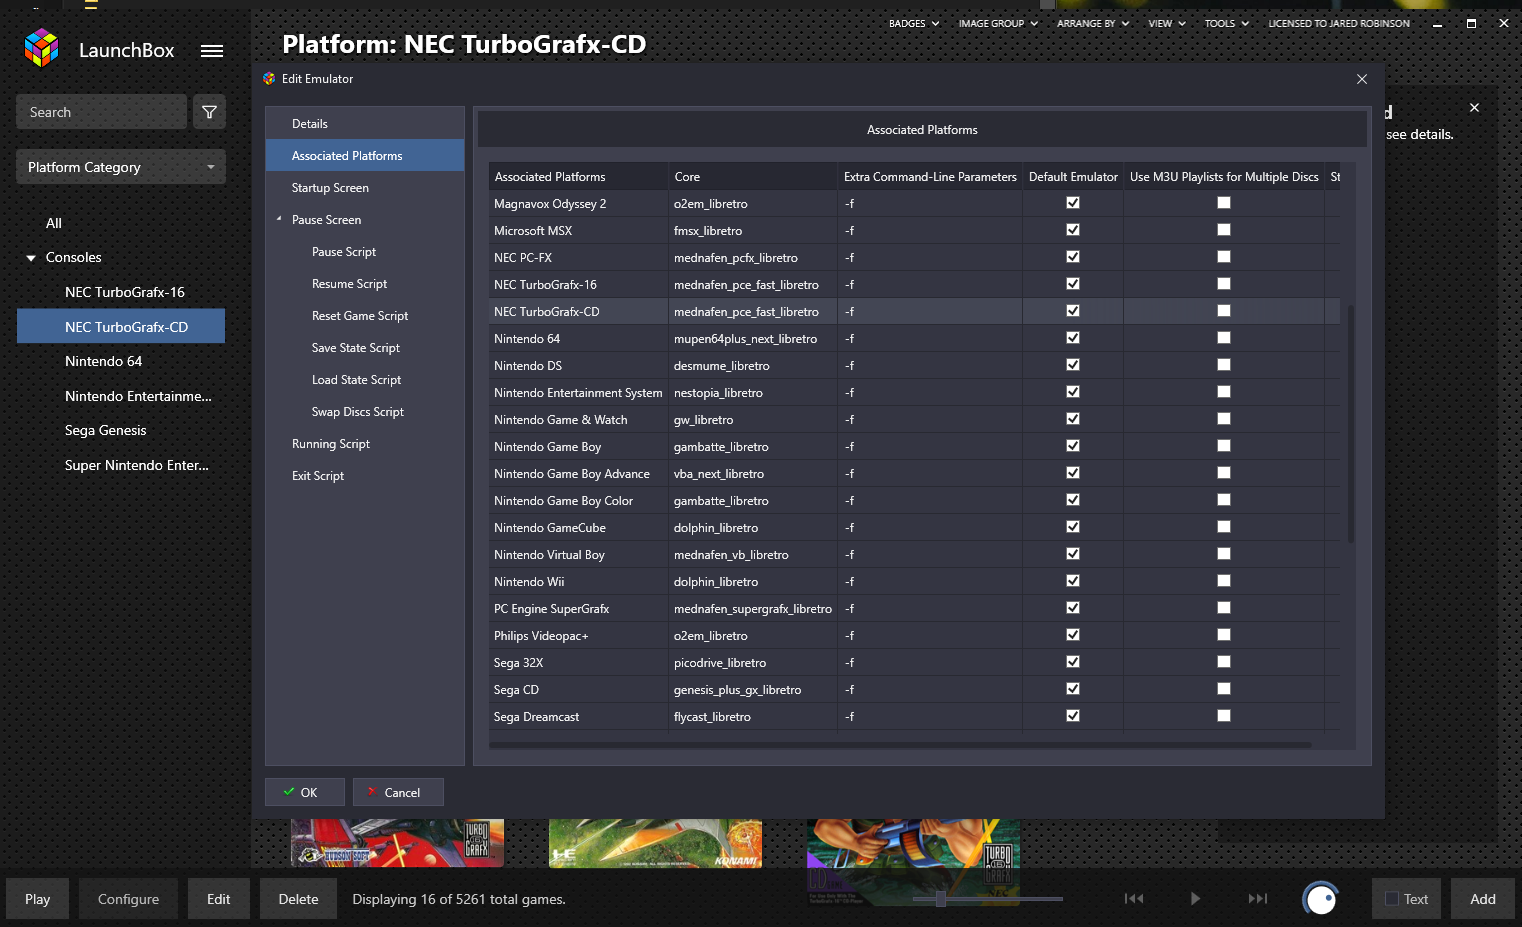Image resolution: width=1522 pixels, height=927 pixels.
Task: Click mupen64plus_next_libretro core cell
Action: [x=753, y=339]
